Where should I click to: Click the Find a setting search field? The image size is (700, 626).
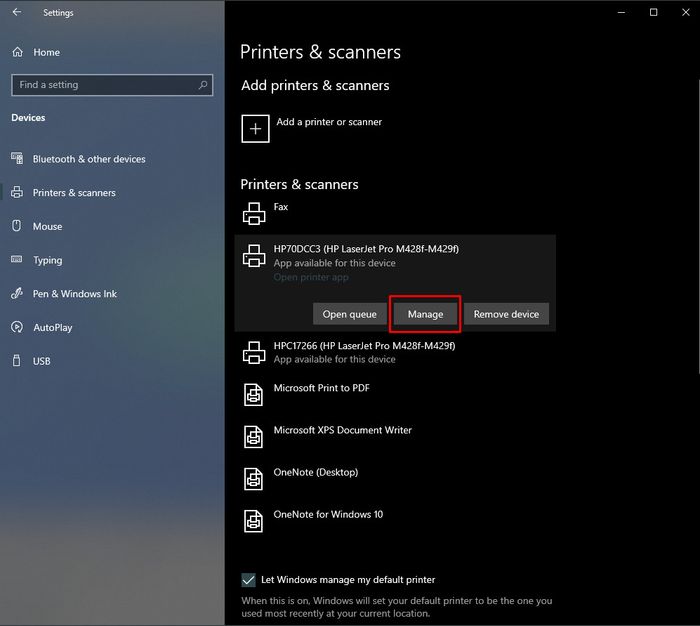click(112, 85)
